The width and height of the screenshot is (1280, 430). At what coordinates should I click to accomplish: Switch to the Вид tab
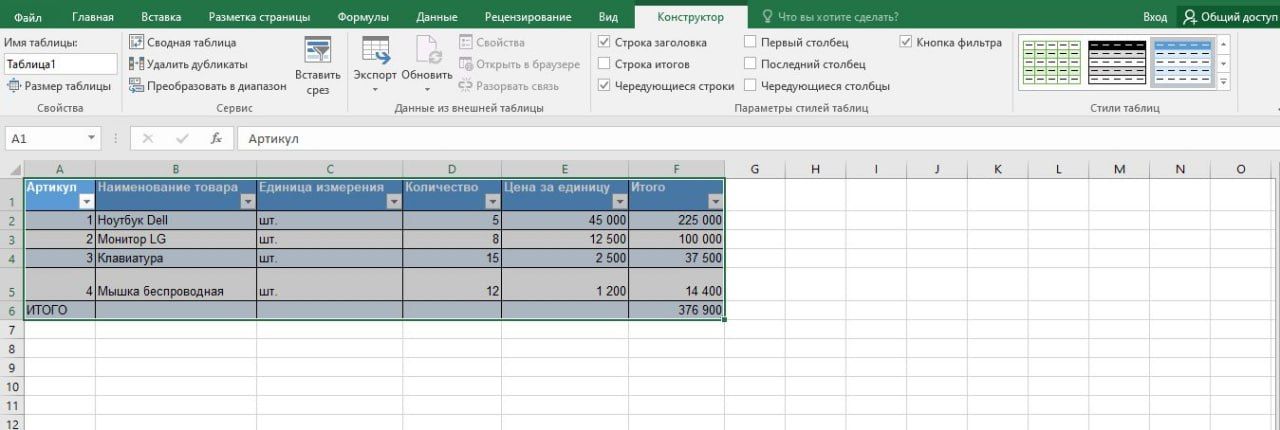tap(608, 17)
